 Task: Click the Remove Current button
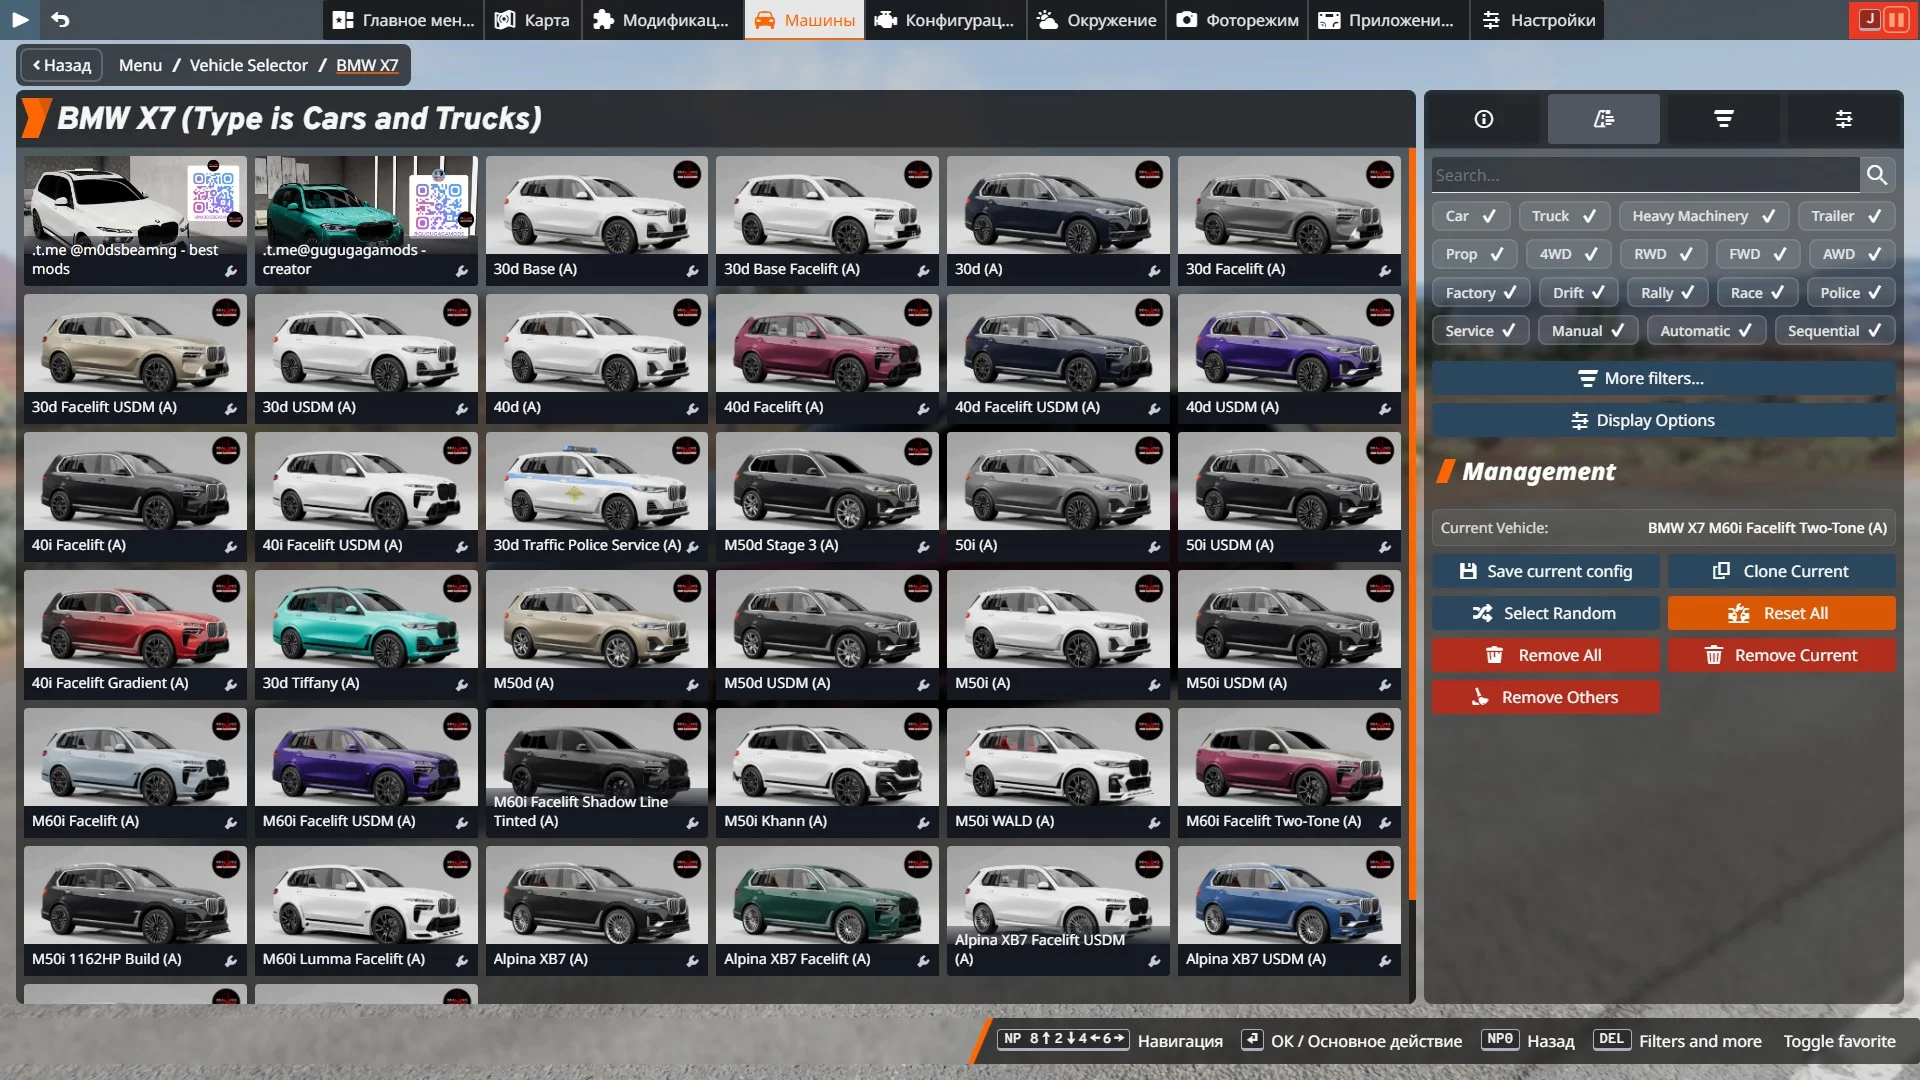coord(1781,656)
